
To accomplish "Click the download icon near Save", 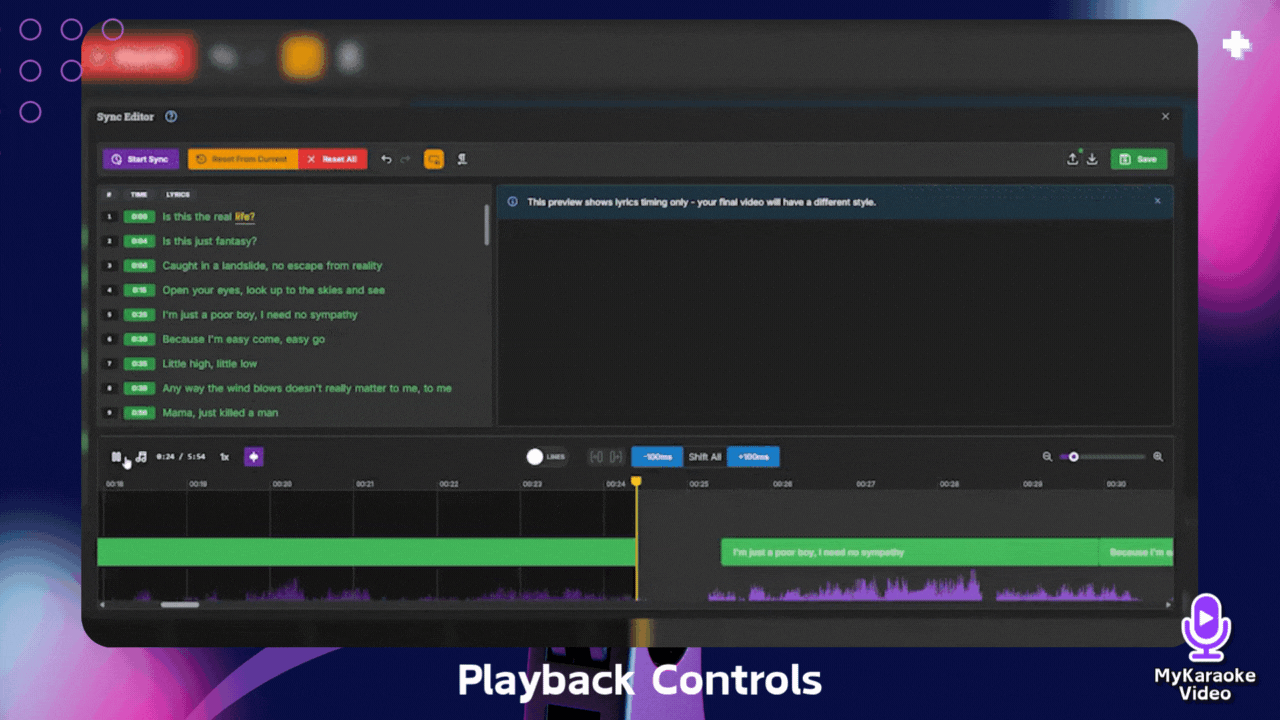I will tap(1092, 159).
